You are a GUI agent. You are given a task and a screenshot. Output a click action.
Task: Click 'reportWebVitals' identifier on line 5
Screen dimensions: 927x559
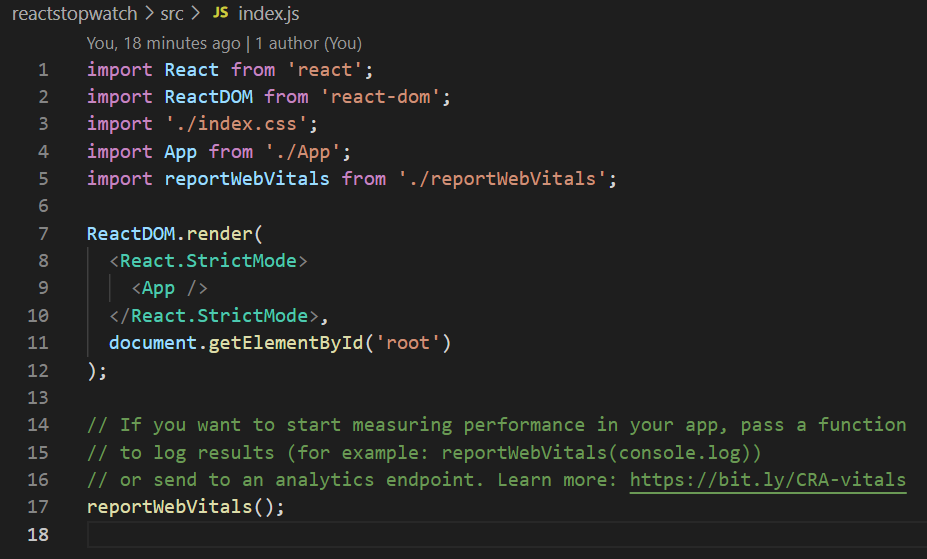(247, 179)
